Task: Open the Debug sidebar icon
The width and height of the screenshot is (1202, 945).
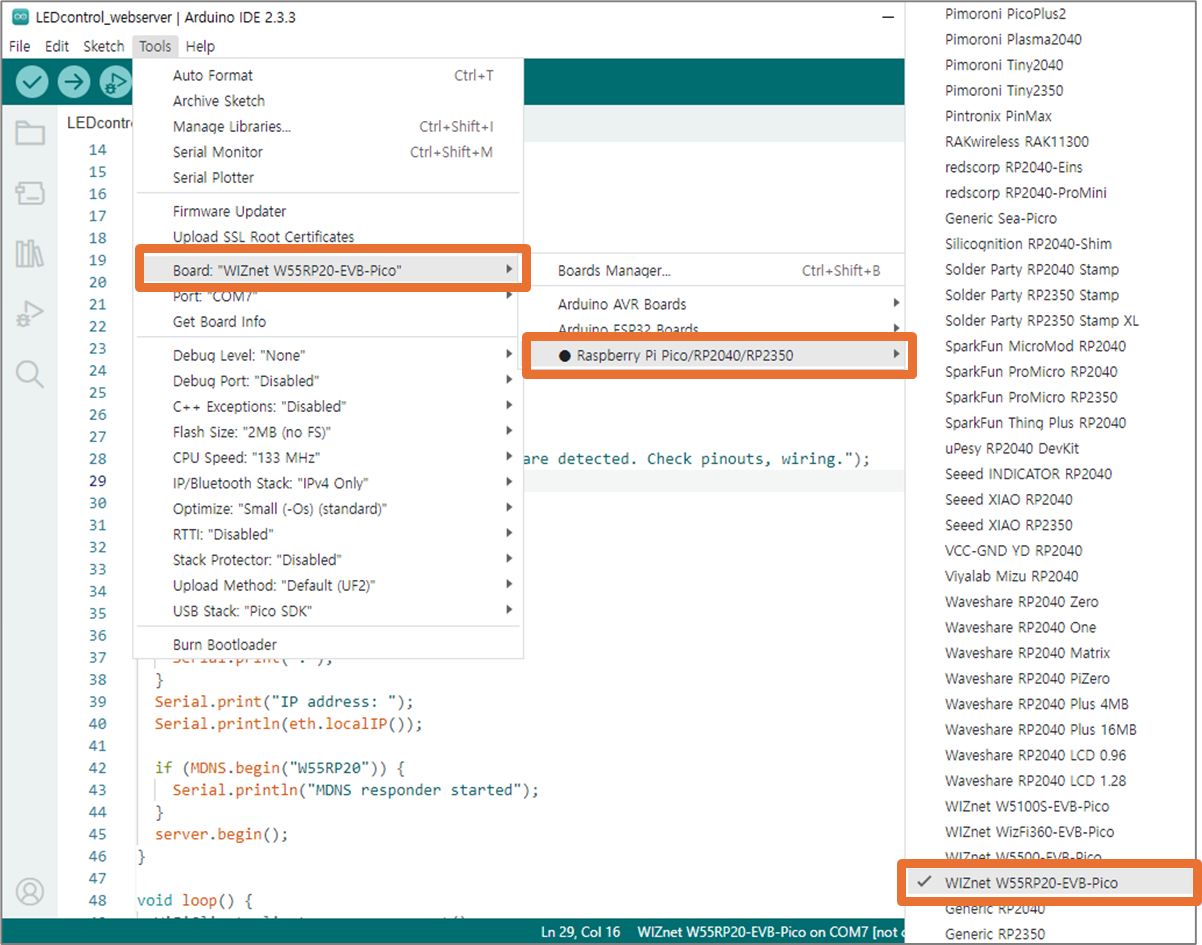Action: tap(30, 315)
